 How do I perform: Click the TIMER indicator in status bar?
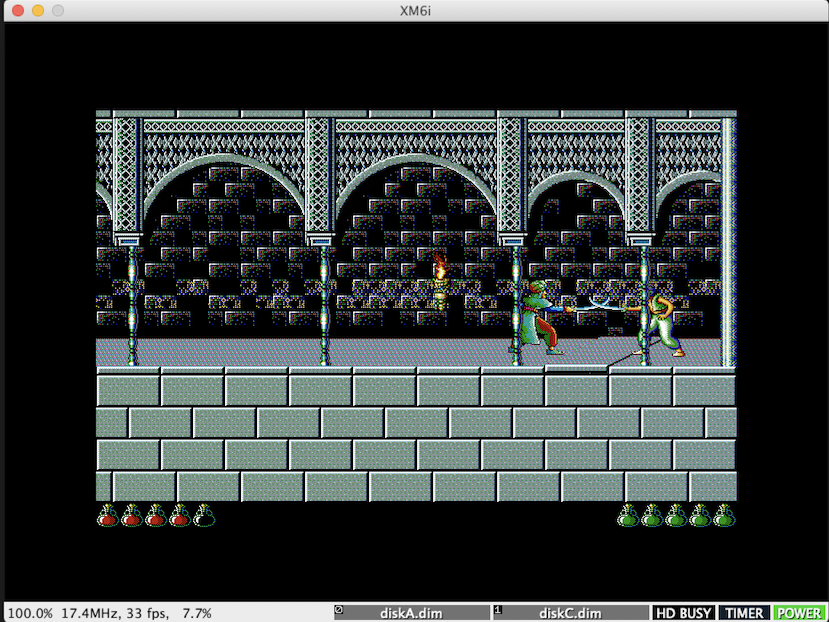[x=744, y=613]
